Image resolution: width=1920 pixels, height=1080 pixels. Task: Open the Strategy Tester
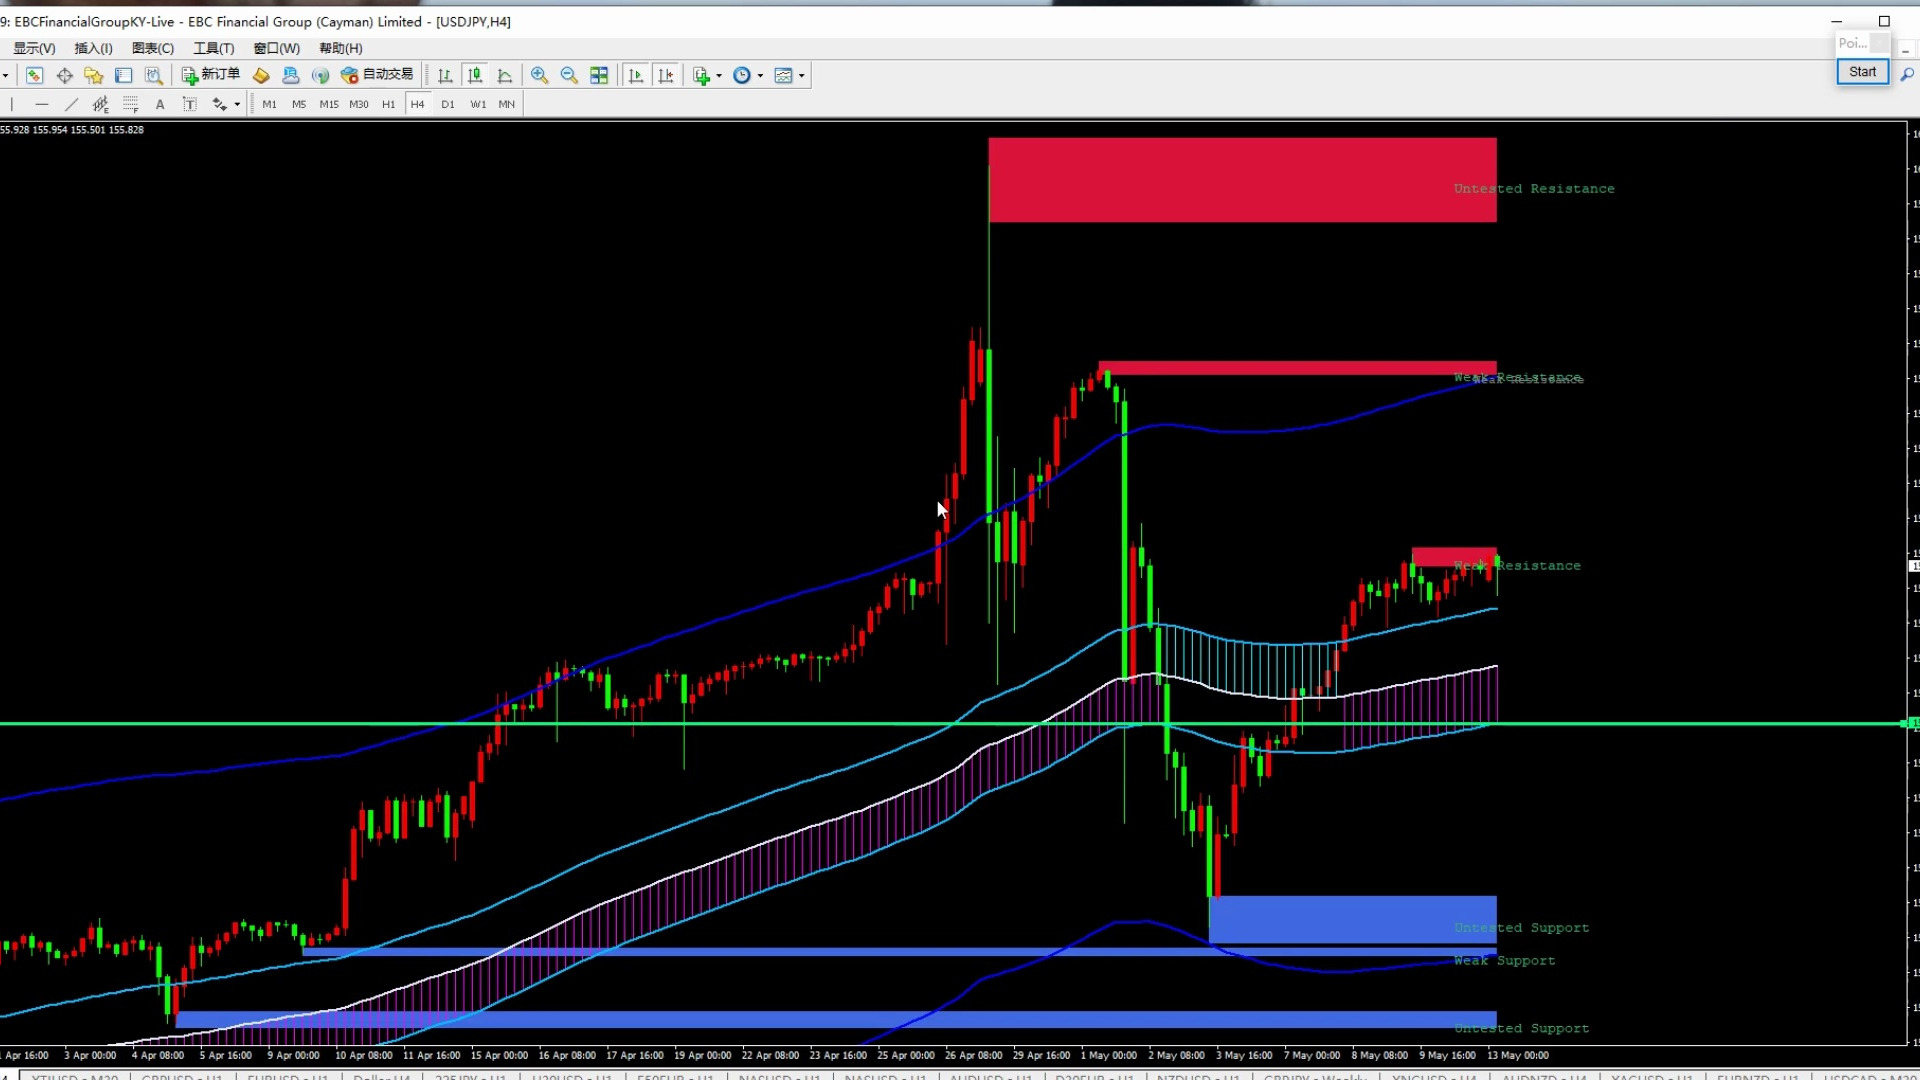(154, 75)
